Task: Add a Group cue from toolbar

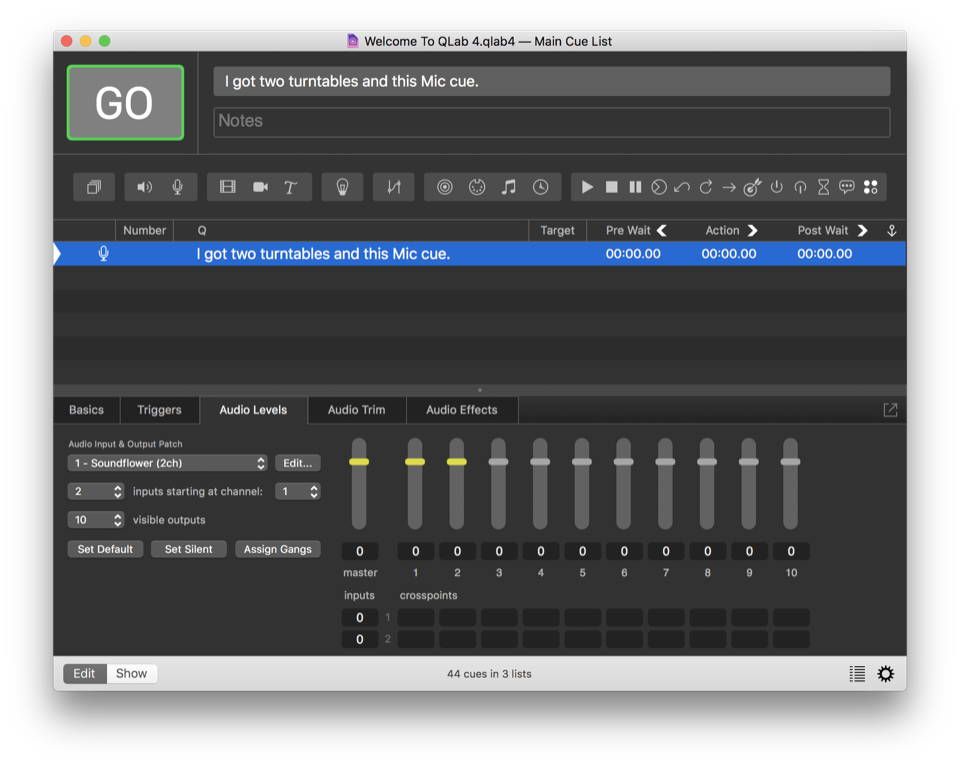Action: pyautogui.click(x=94, y=187)
